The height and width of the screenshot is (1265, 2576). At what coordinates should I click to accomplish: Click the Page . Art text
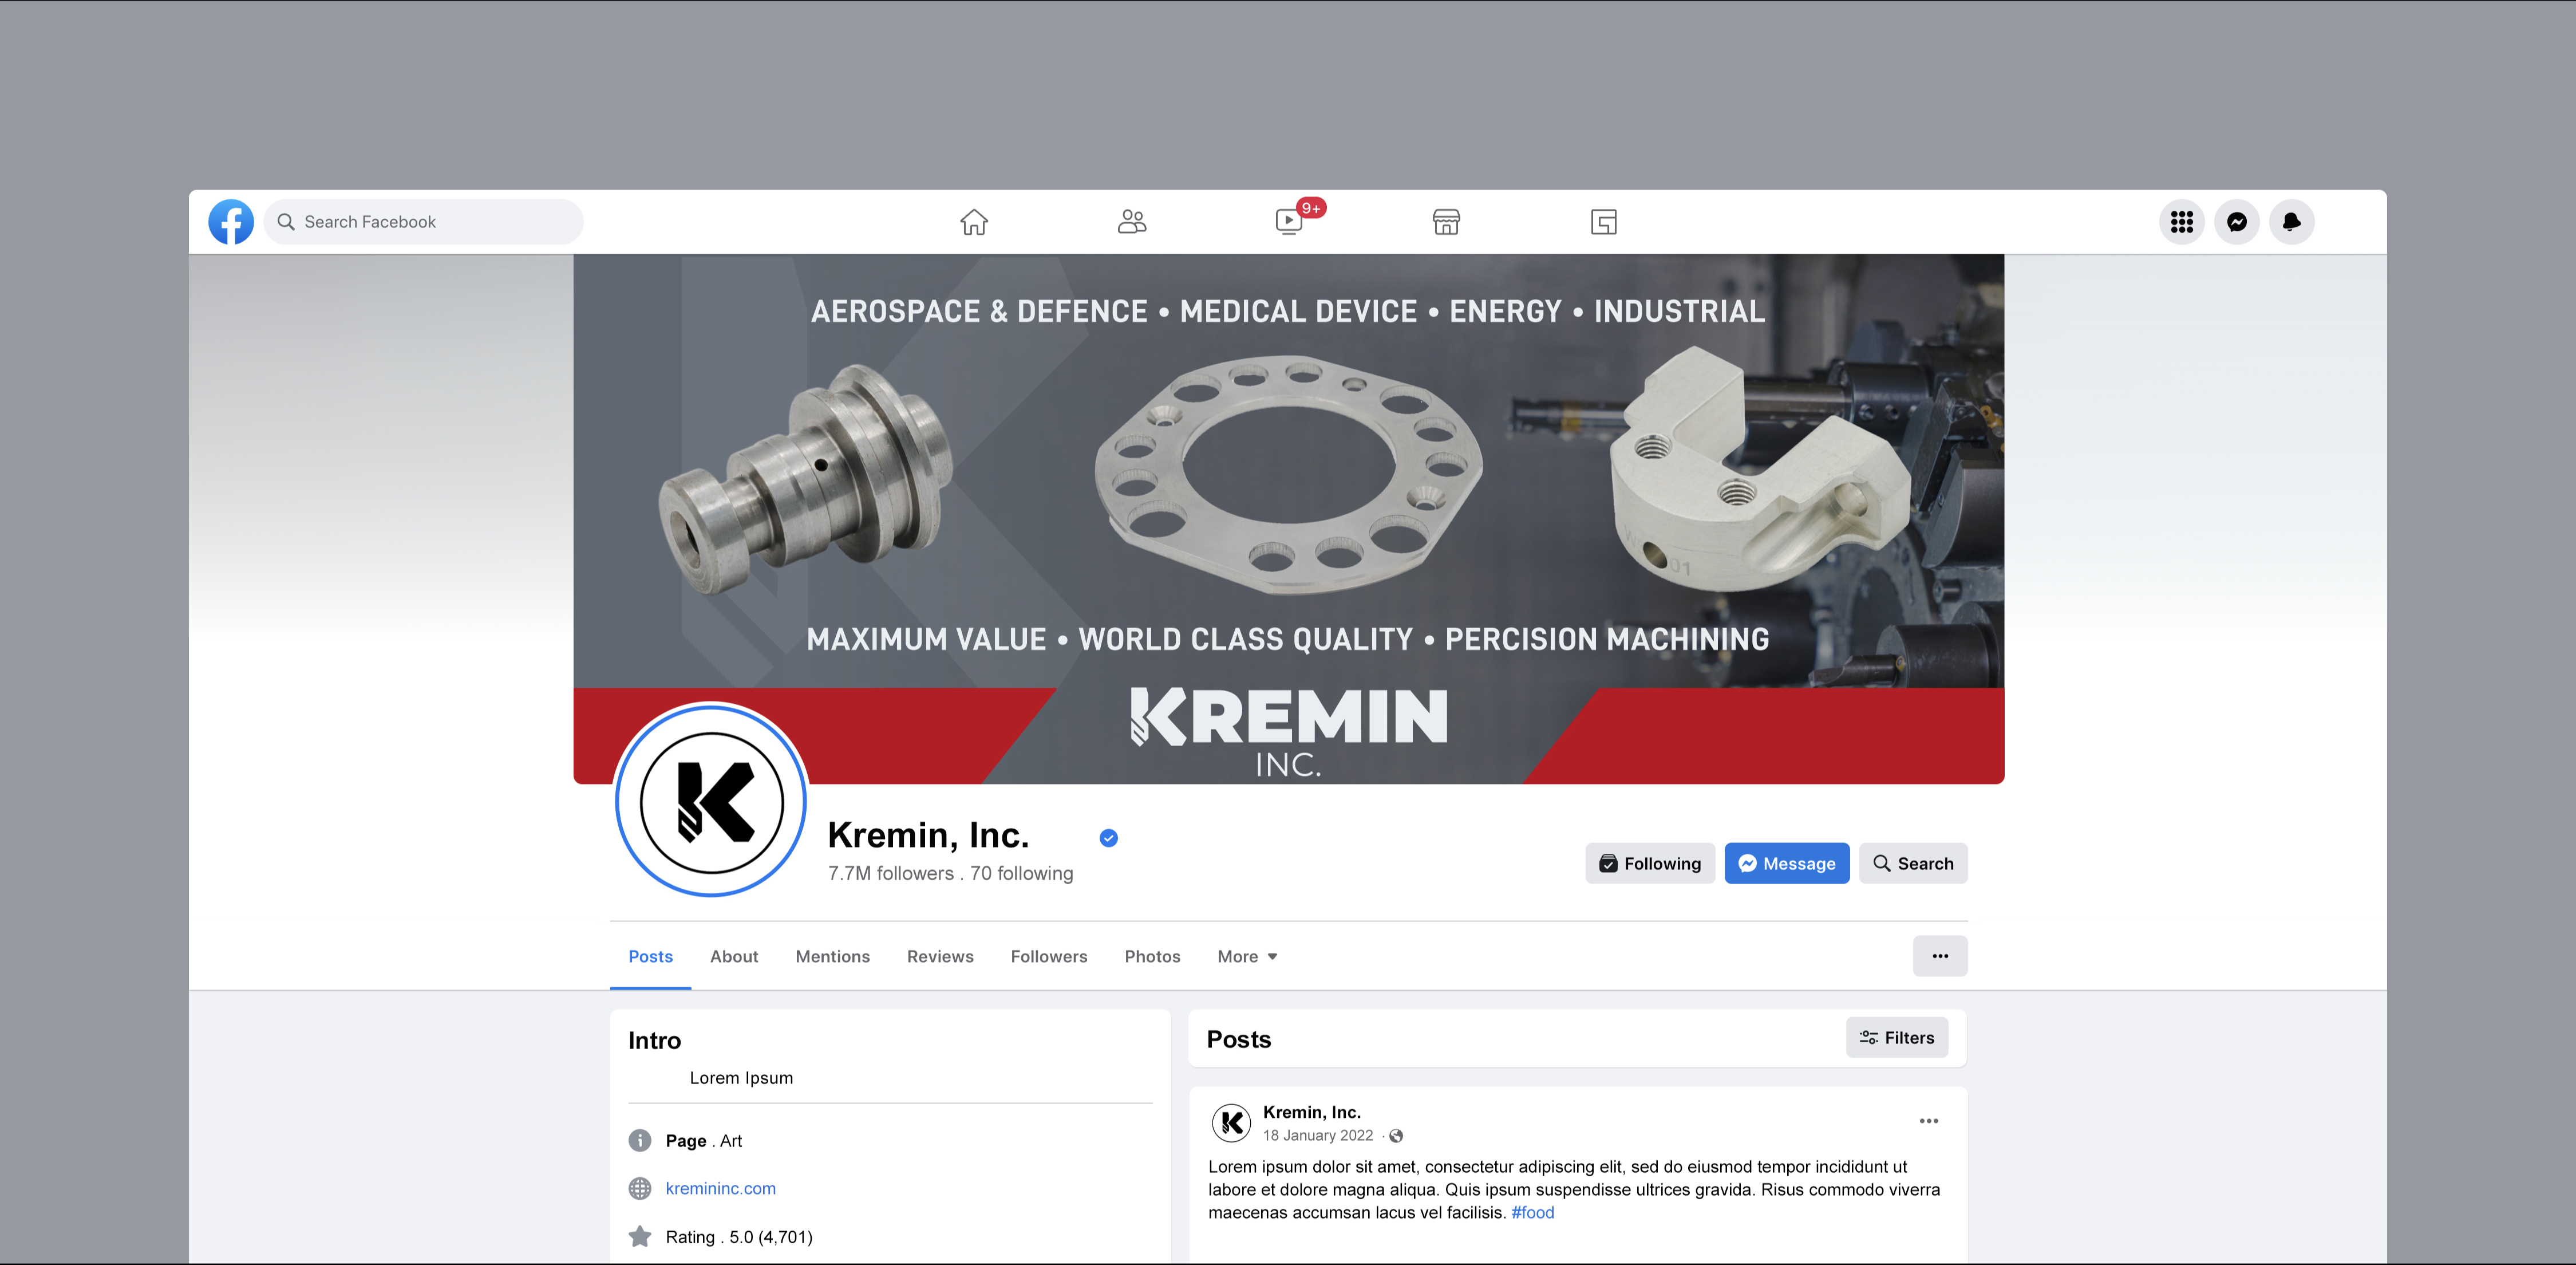click(703, 1141)
